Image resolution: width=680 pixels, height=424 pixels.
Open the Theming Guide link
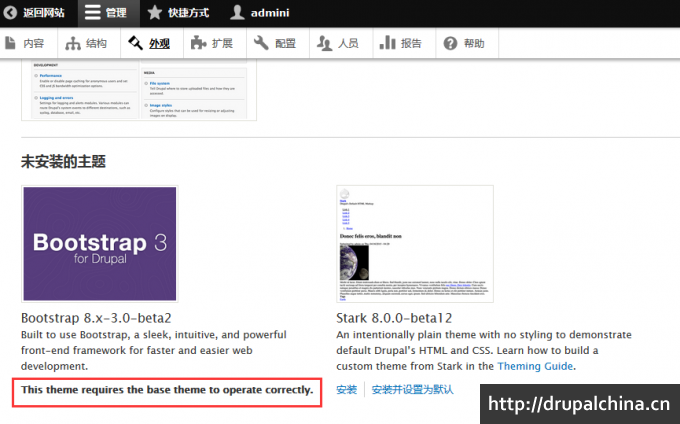pos(535,366)
